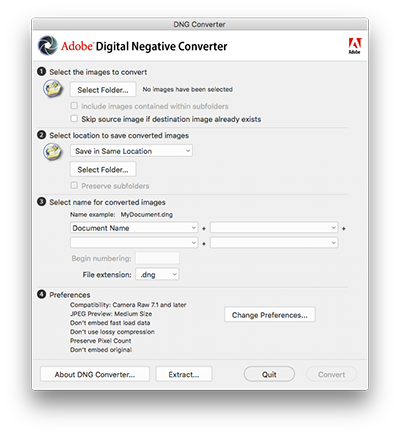Viewport: 400px width, 435px height.
Task: Click the Extract button
Action: point(184,374)
